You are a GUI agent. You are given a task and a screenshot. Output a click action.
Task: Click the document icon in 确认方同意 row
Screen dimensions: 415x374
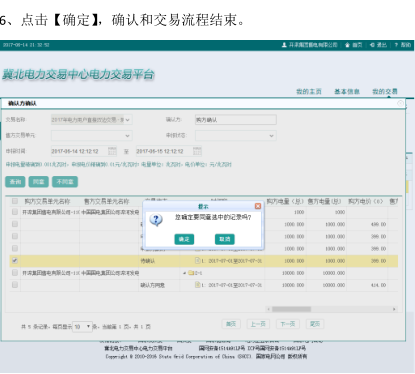click(198, 285)
